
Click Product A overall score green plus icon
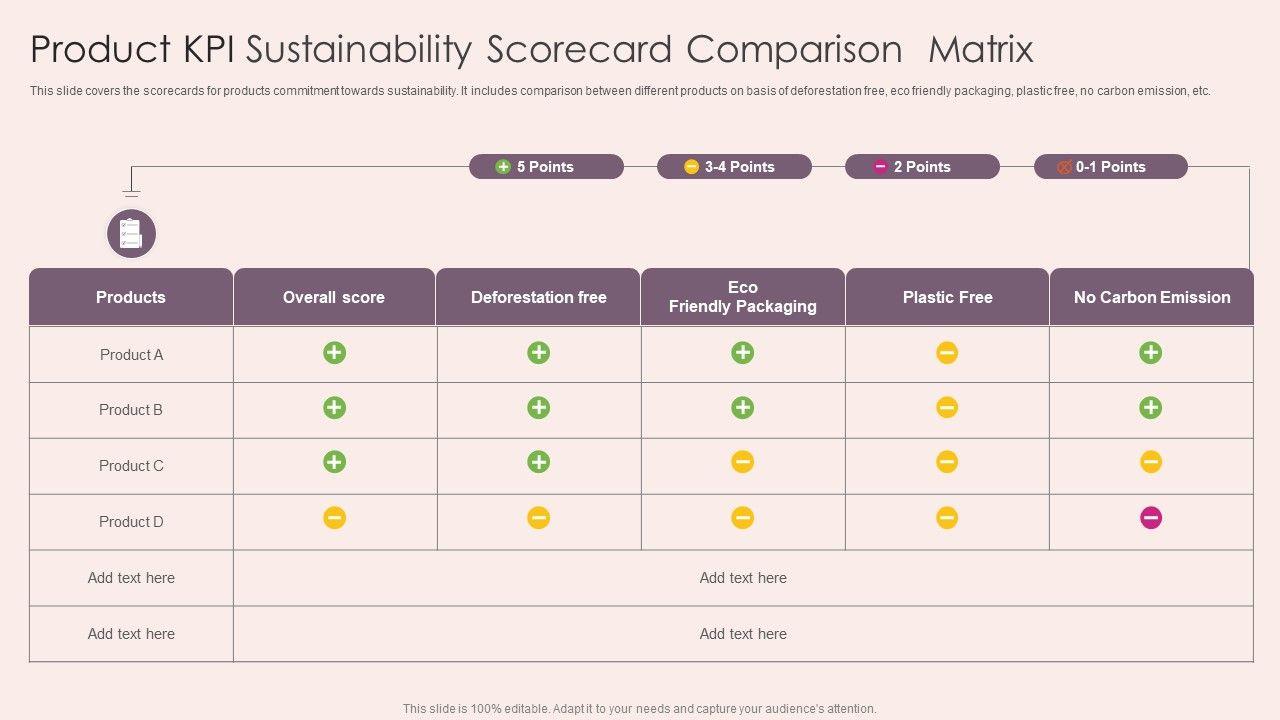[334, 352]
